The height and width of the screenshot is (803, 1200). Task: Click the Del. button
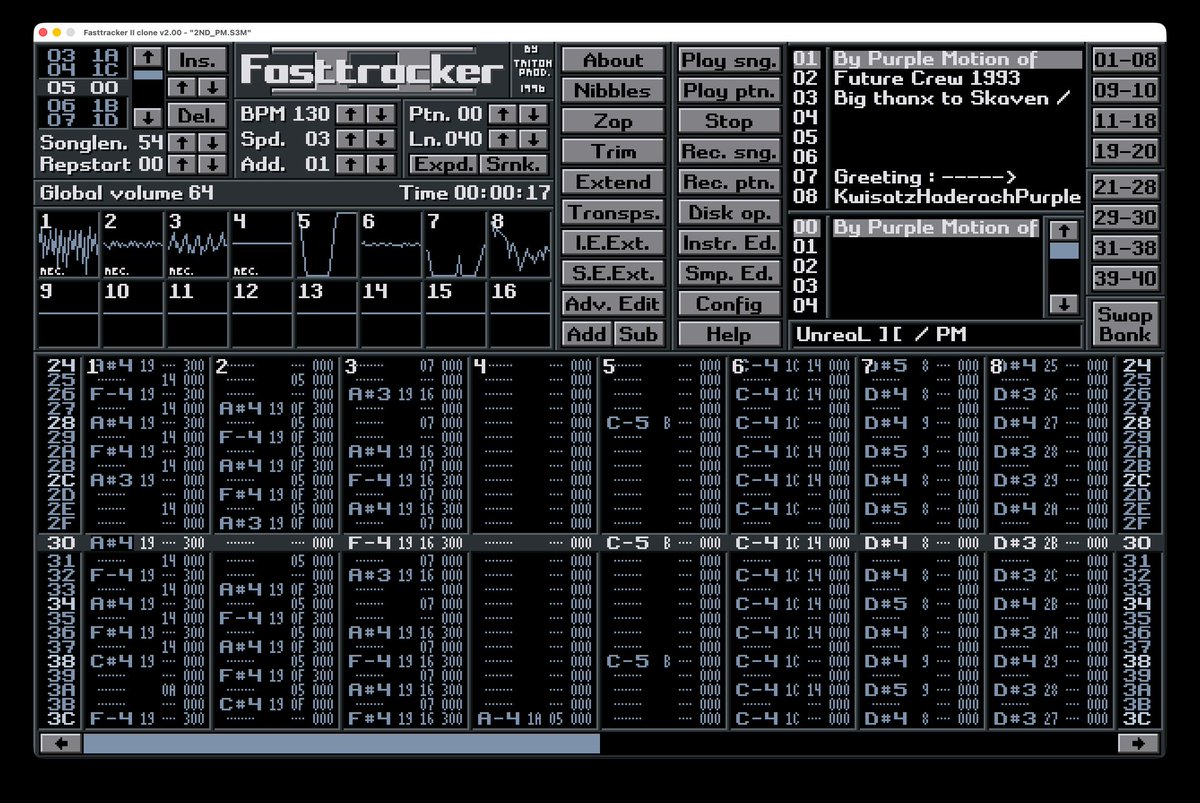click(x=196, y=115)
